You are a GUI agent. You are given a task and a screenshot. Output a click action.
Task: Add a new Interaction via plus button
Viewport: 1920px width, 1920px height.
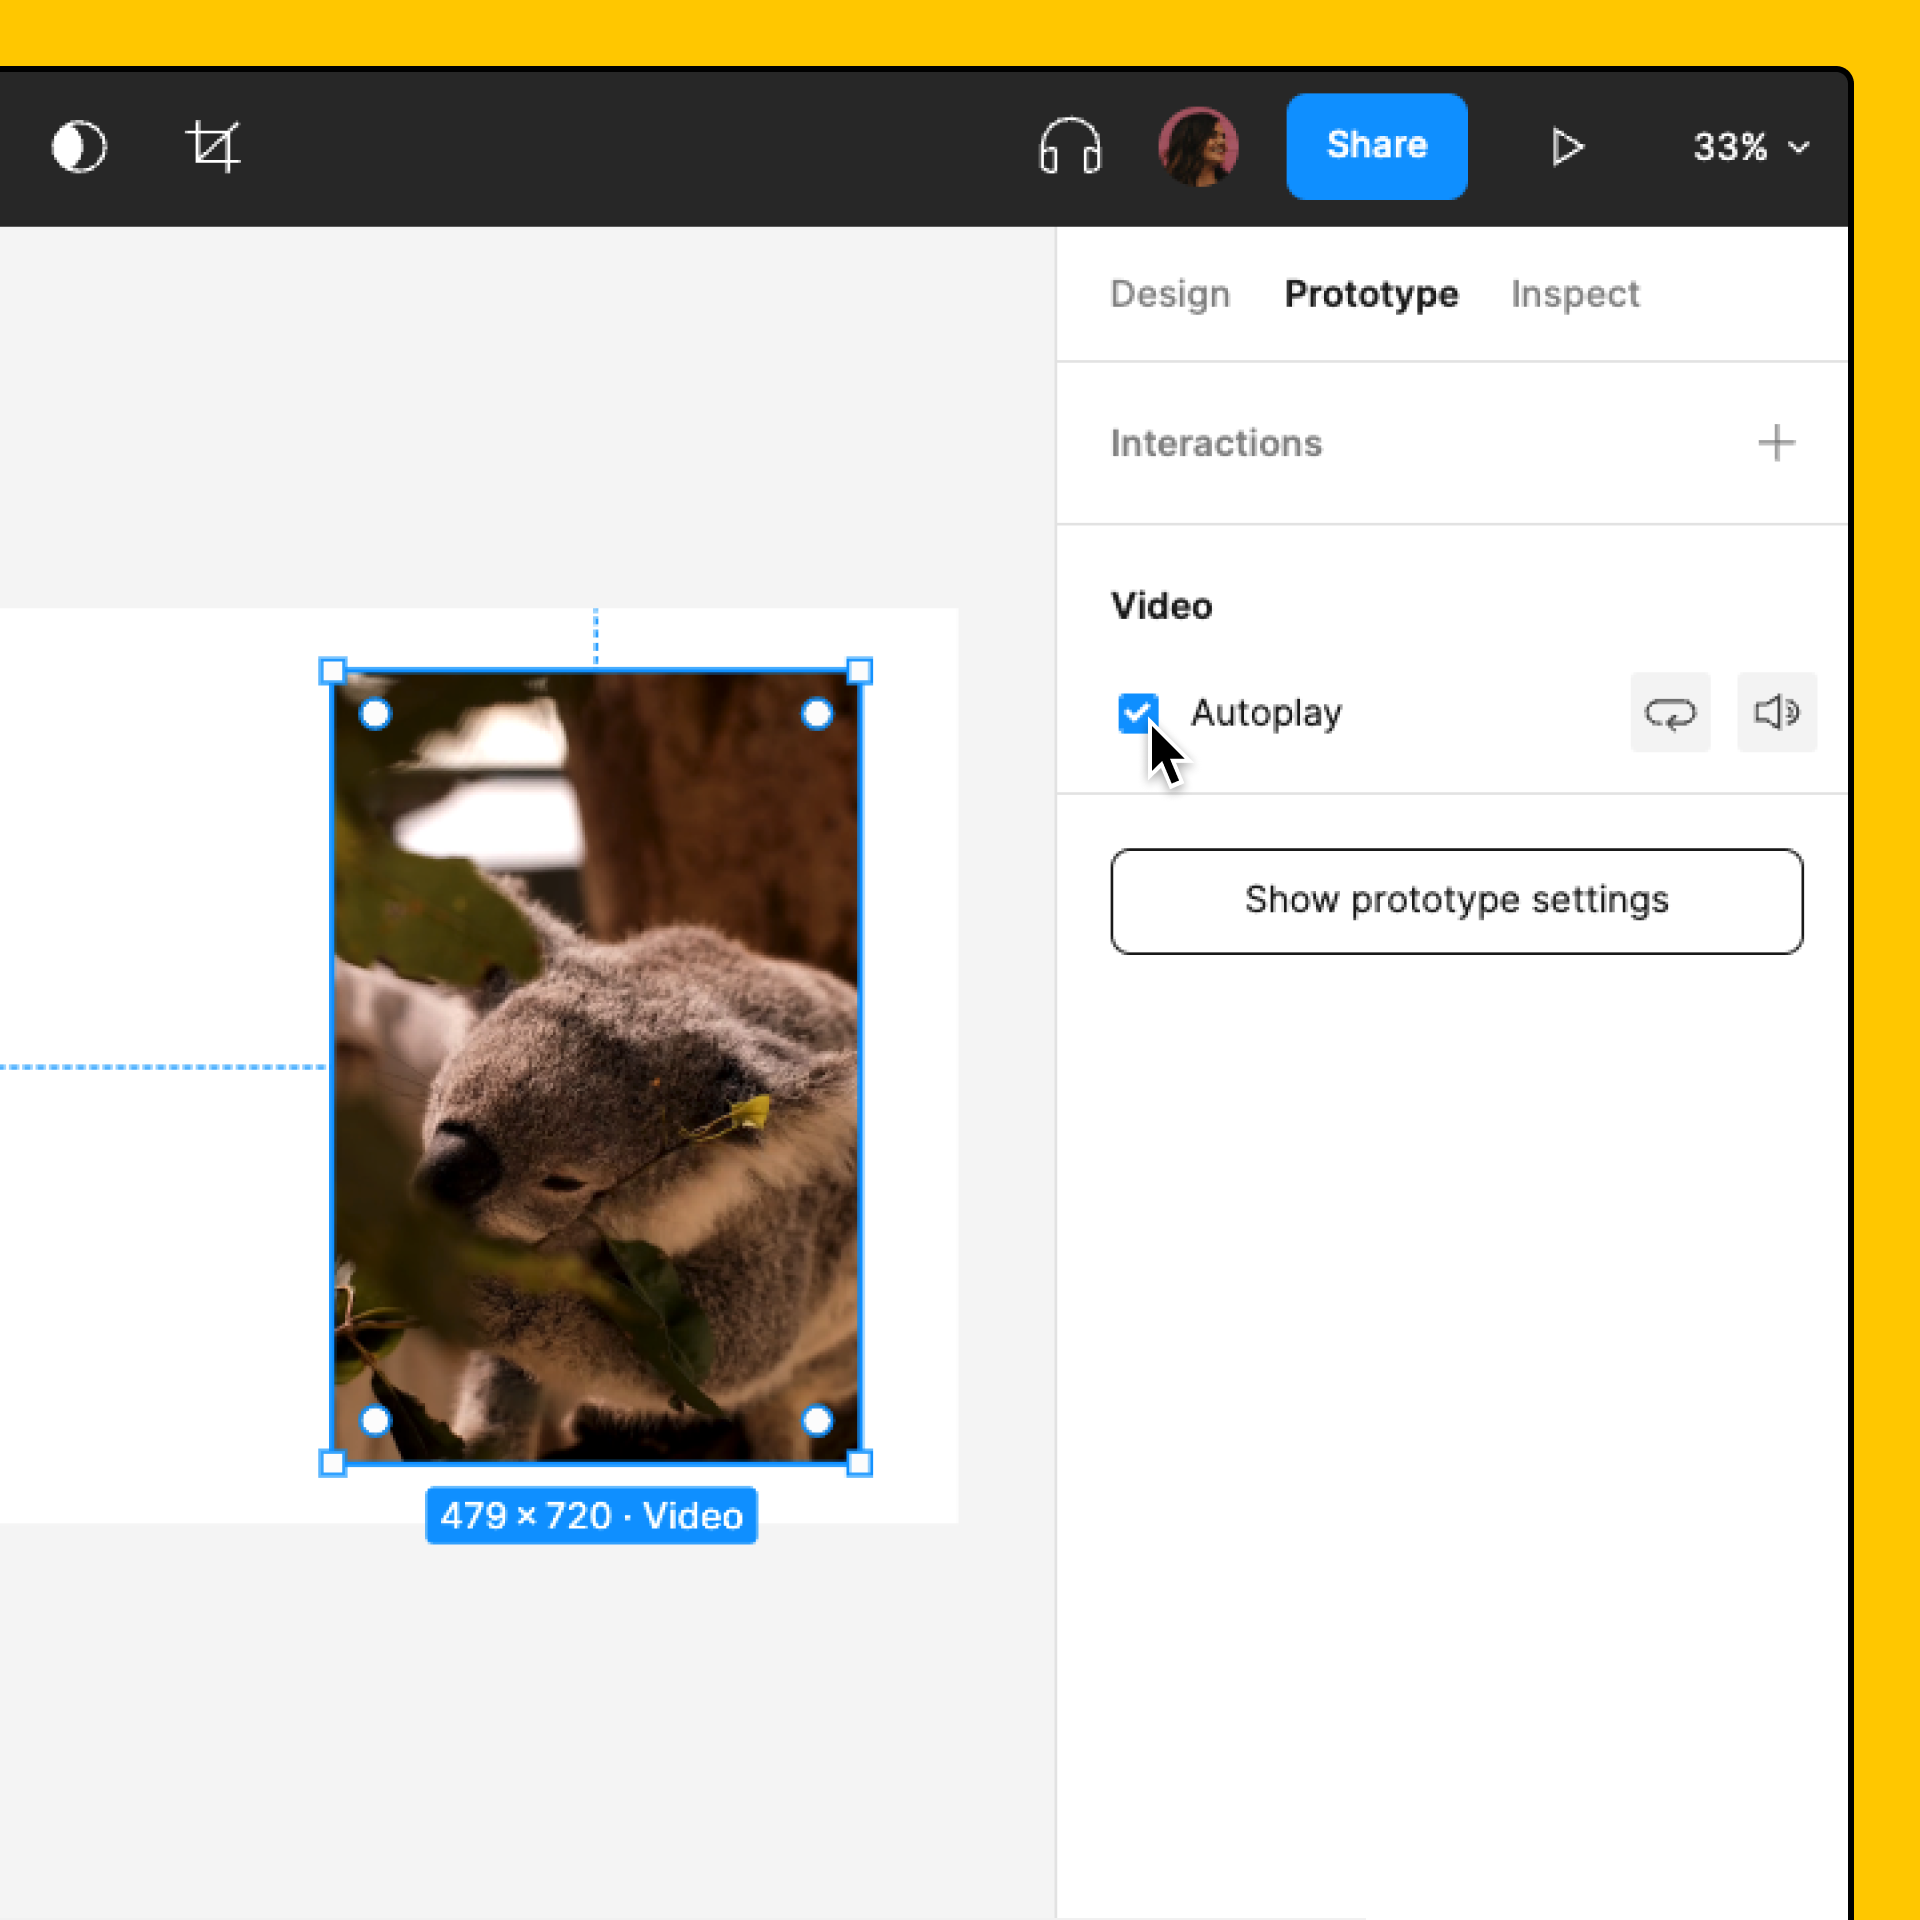(1778, 441)
